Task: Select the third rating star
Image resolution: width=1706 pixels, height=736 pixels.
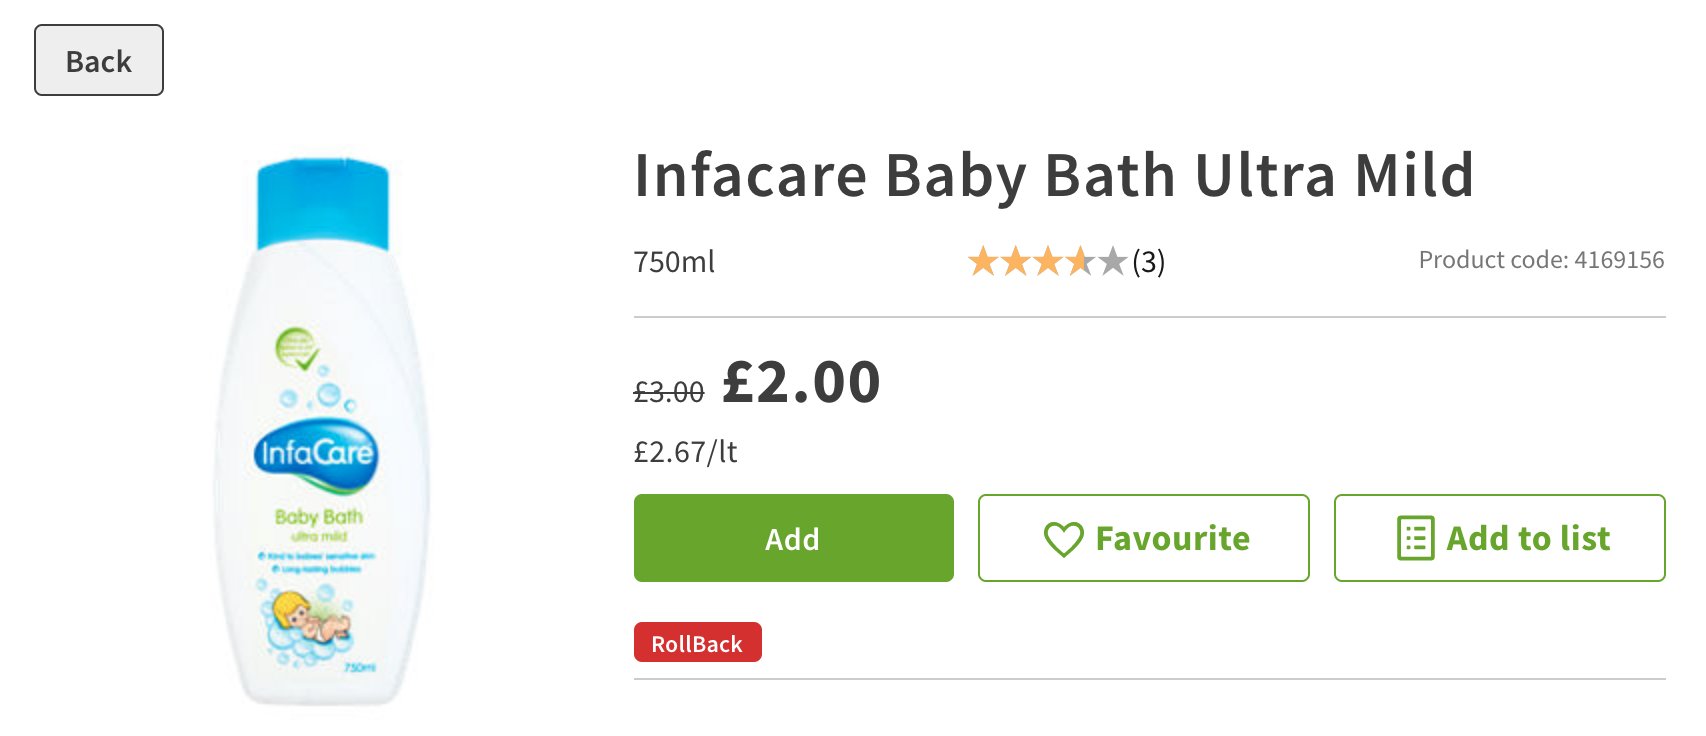Action: [1047, 262]
